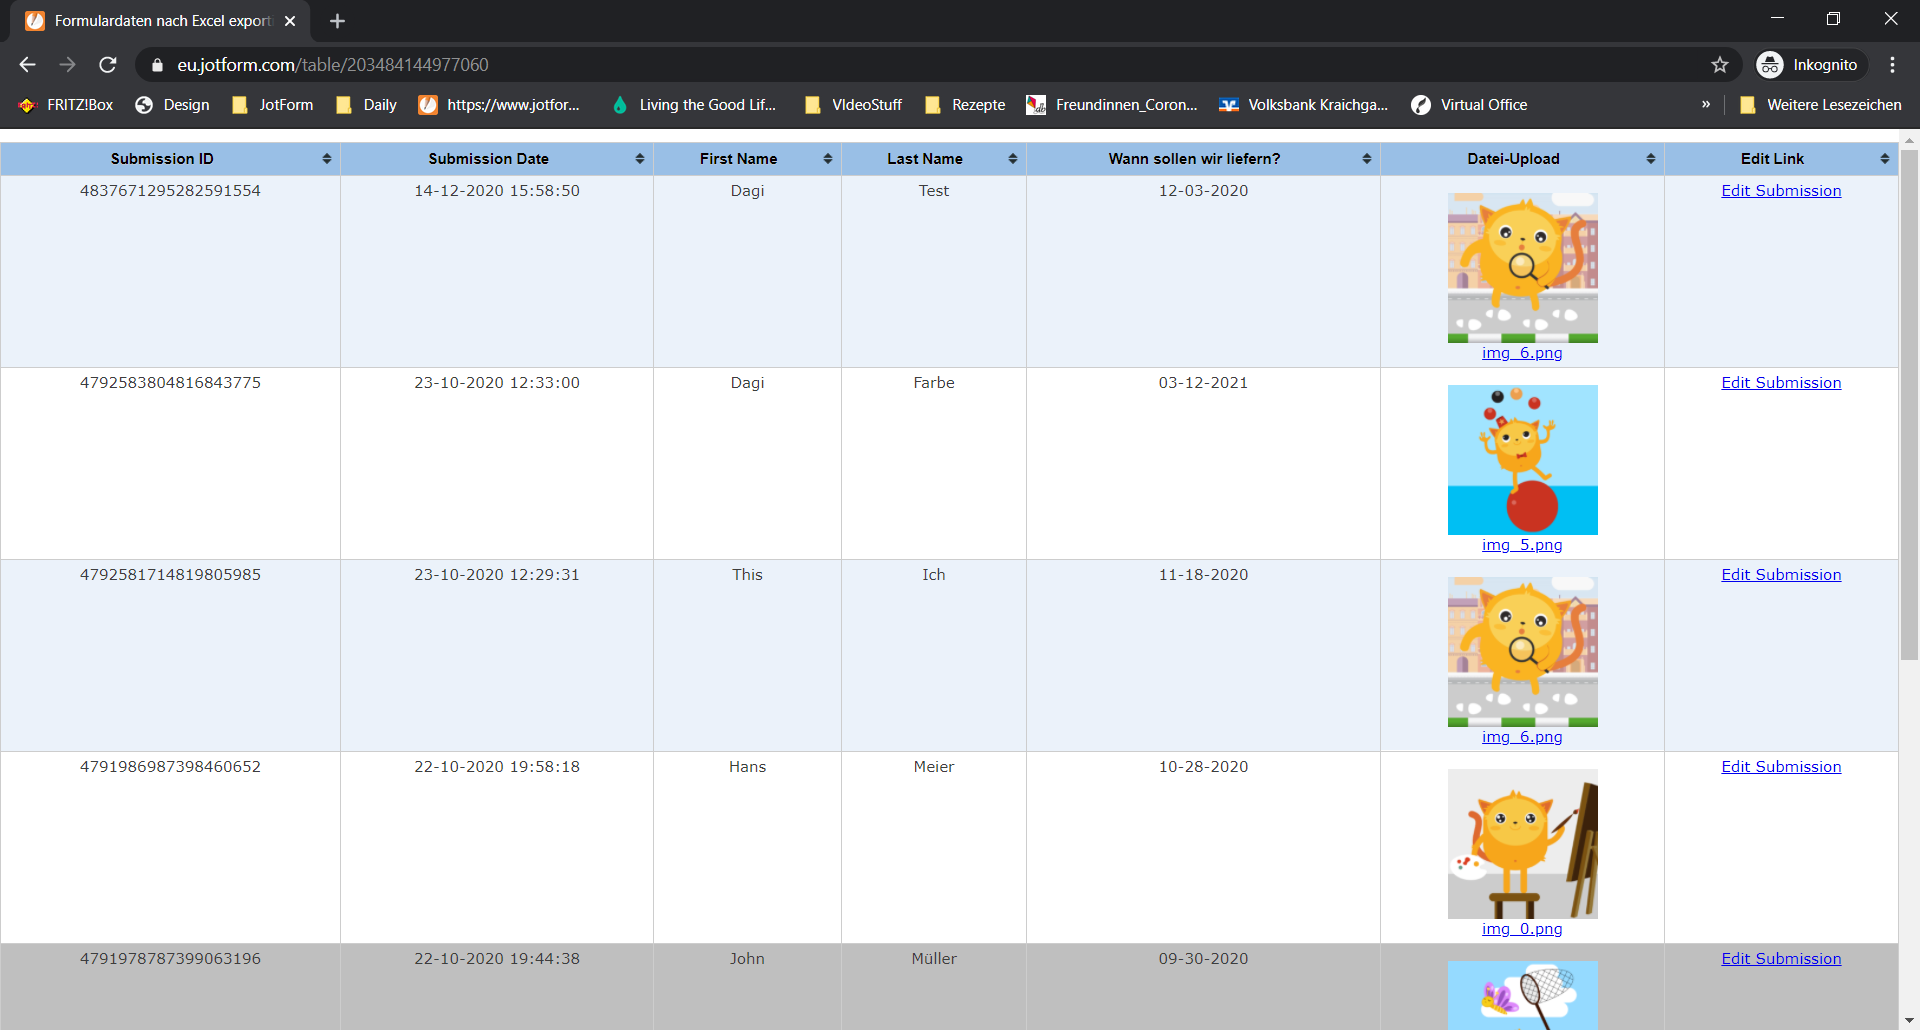
Task: Click Edit Submission for Hans Meier
Action: (1780, 767)
